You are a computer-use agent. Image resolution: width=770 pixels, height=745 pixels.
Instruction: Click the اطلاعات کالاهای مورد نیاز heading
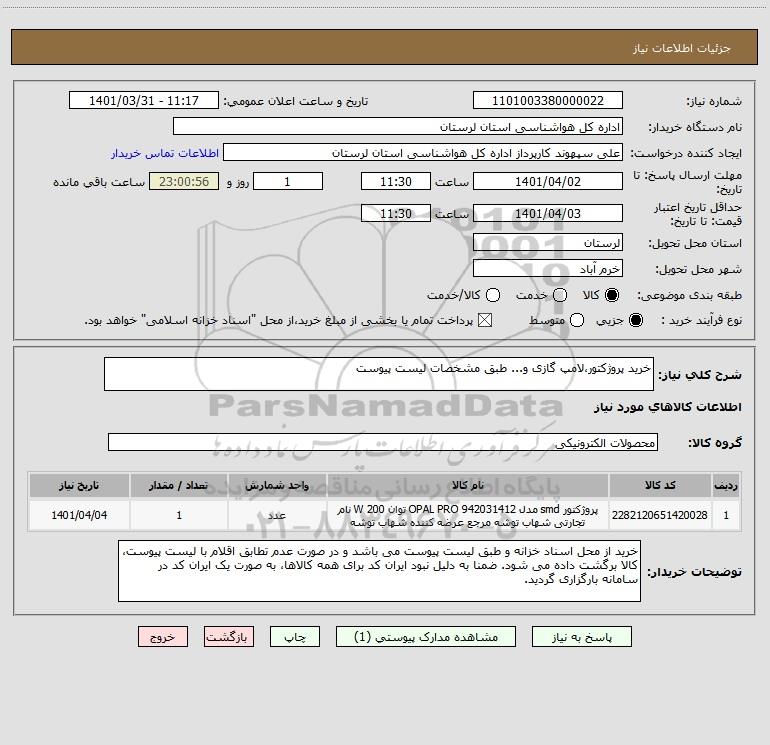click(668, 407)
